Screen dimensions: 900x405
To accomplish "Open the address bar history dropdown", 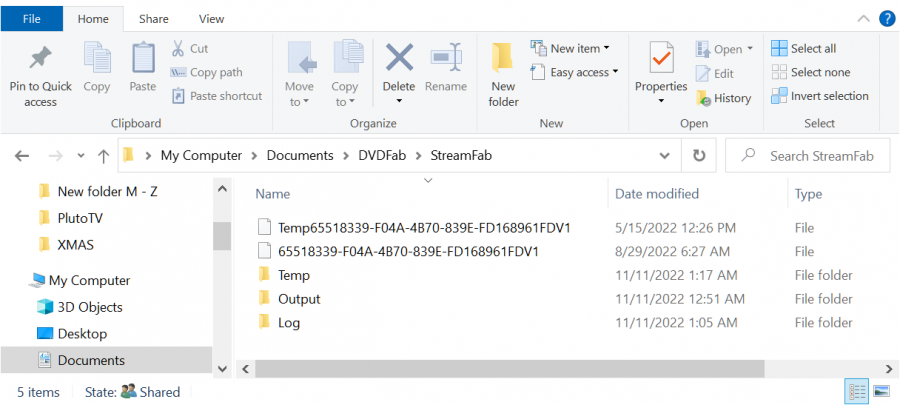I will (x=664, y=156).
